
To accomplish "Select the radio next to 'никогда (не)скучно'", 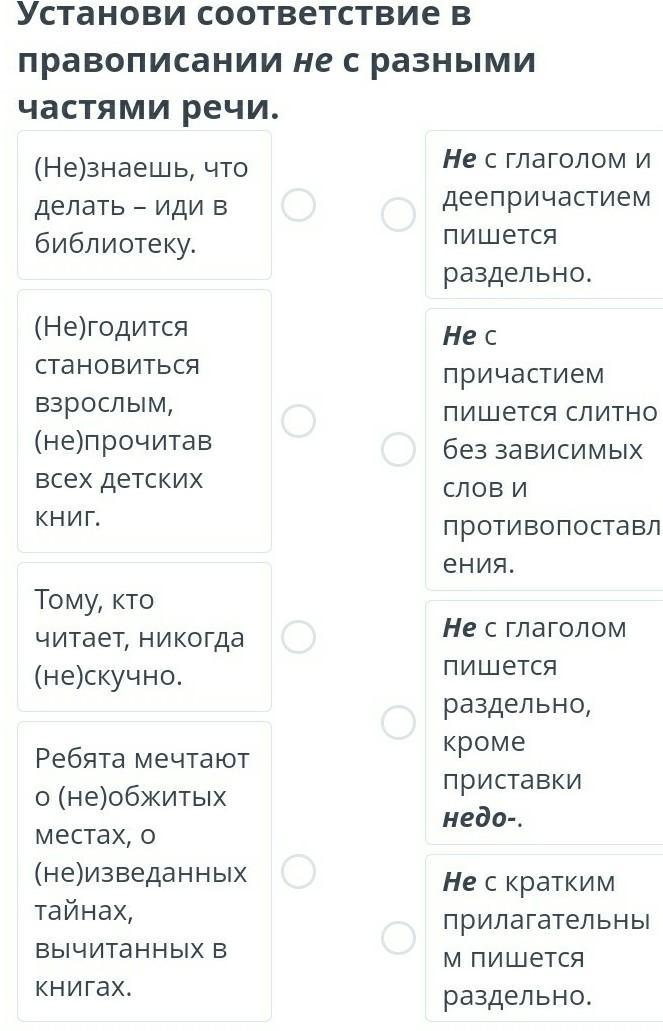I will click(298, 636).
